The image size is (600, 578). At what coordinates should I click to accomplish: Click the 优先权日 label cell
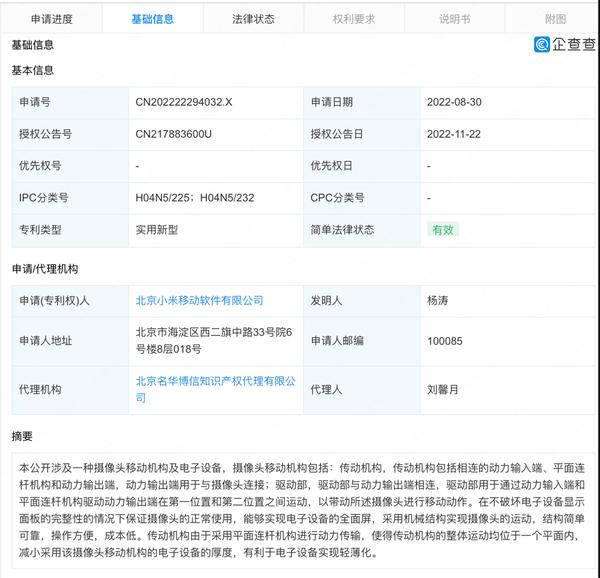click(362, 166)
